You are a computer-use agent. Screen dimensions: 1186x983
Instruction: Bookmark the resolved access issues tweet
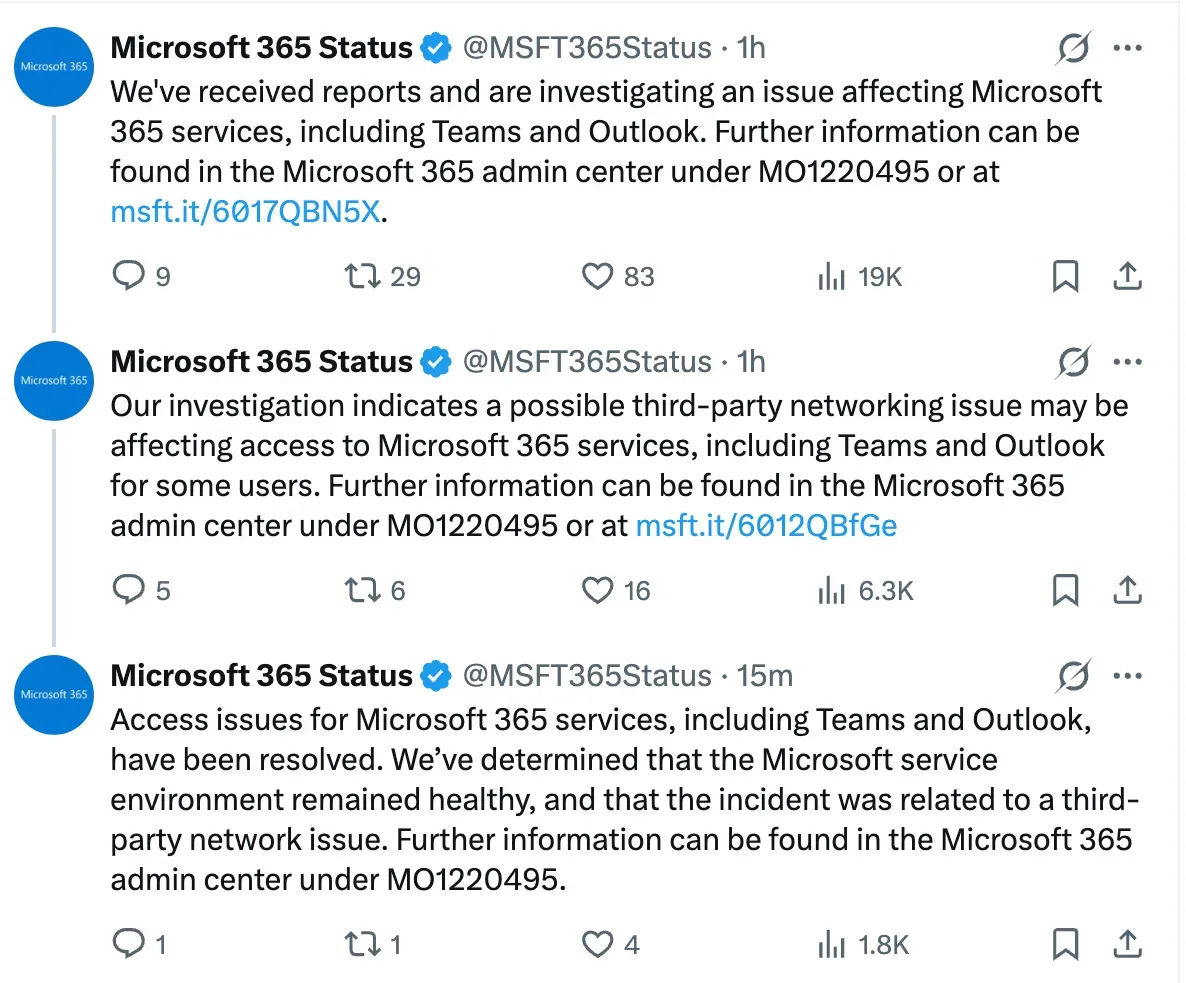1066,944
